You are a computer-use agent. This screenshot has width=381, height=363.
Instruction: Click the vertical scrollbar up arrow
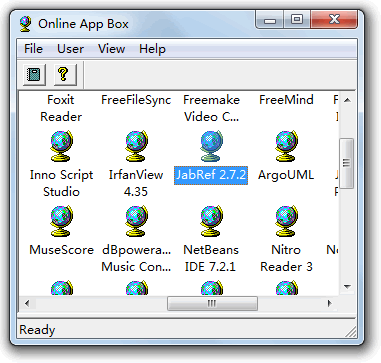[347, 100]
